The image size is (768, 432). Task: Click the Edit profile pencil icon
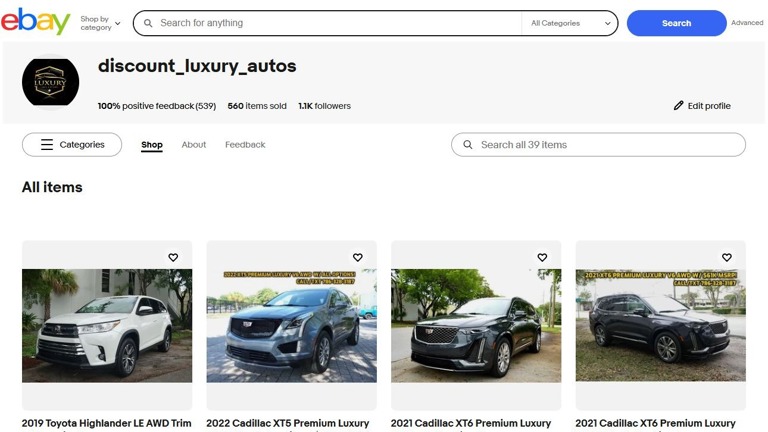coord(678,105)
